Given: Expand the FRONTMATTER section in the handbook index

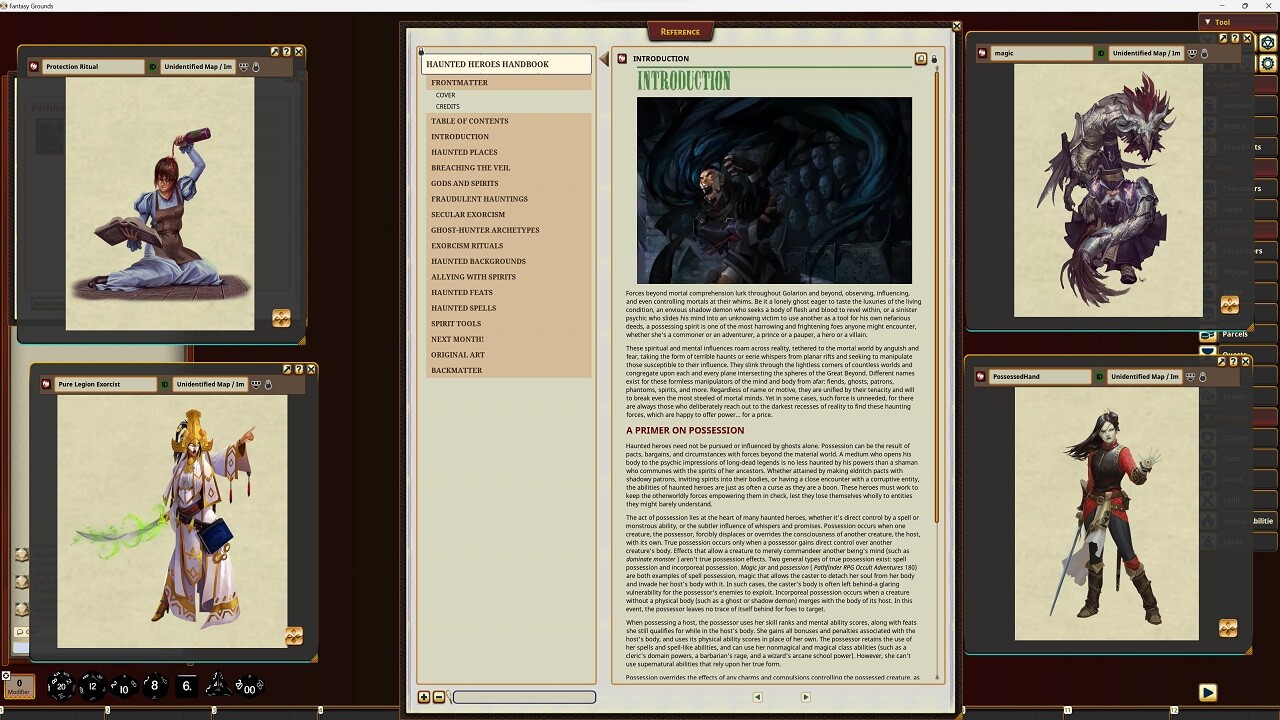Looking at the screenshot, I should (x=460, y=81).
